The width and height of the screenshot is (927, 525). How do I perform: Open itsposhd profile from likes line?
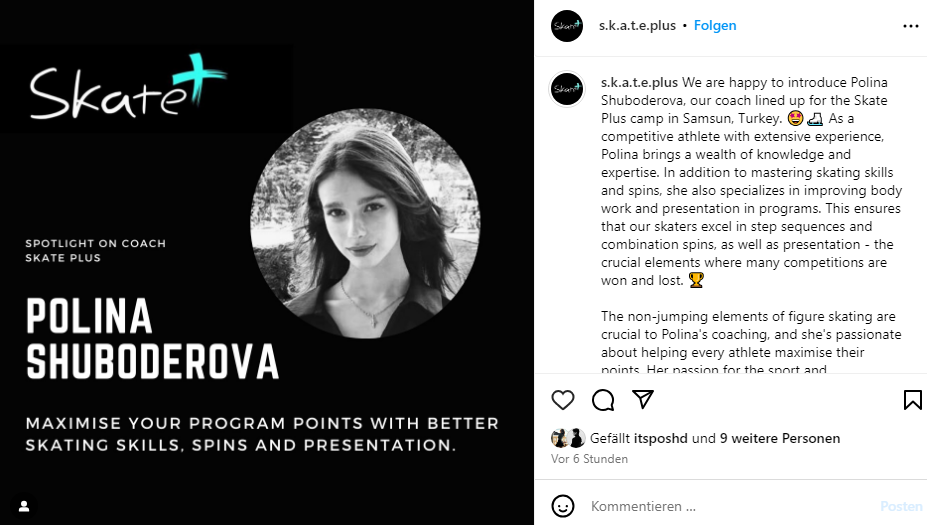tap(665, 438)
